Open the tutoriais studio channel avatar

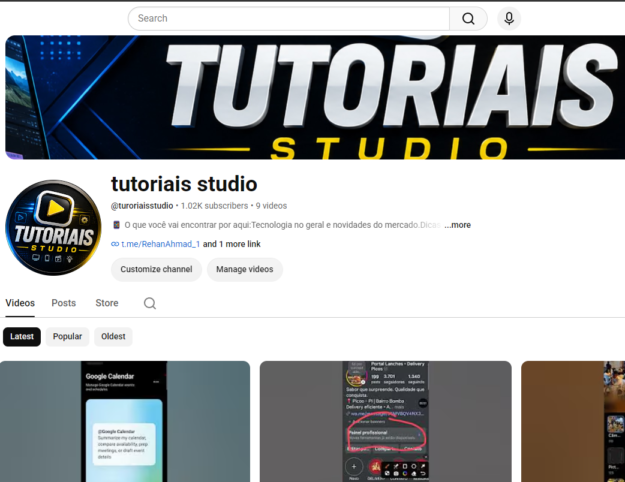coord(53,227)
